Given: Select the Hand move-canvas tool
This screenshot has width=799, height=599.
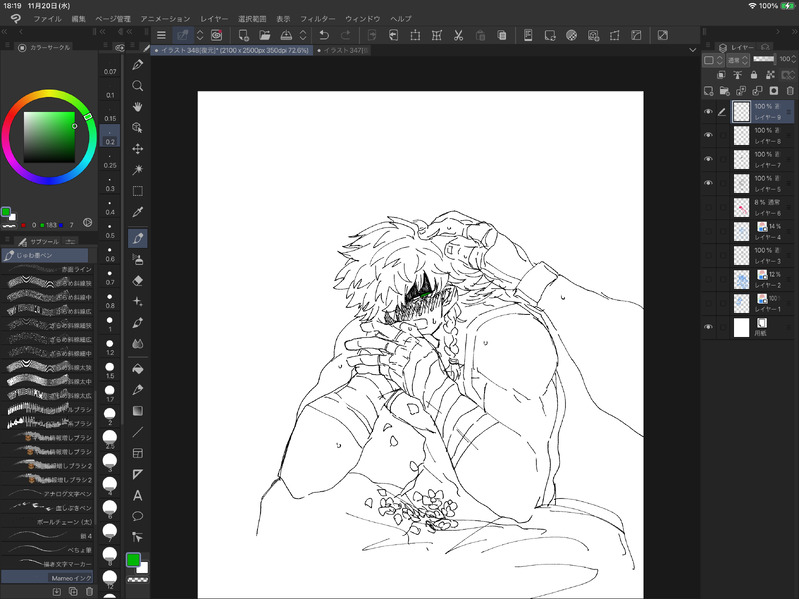Looking at the screenshot, I should pos(138,106).
